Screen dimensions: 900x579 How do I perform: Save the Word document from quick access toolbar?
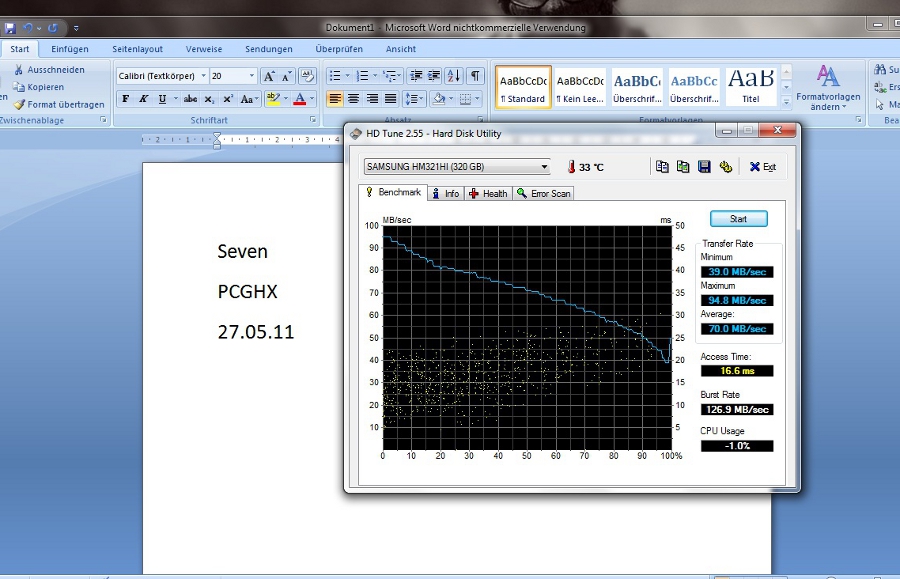(x=10, y=28)
